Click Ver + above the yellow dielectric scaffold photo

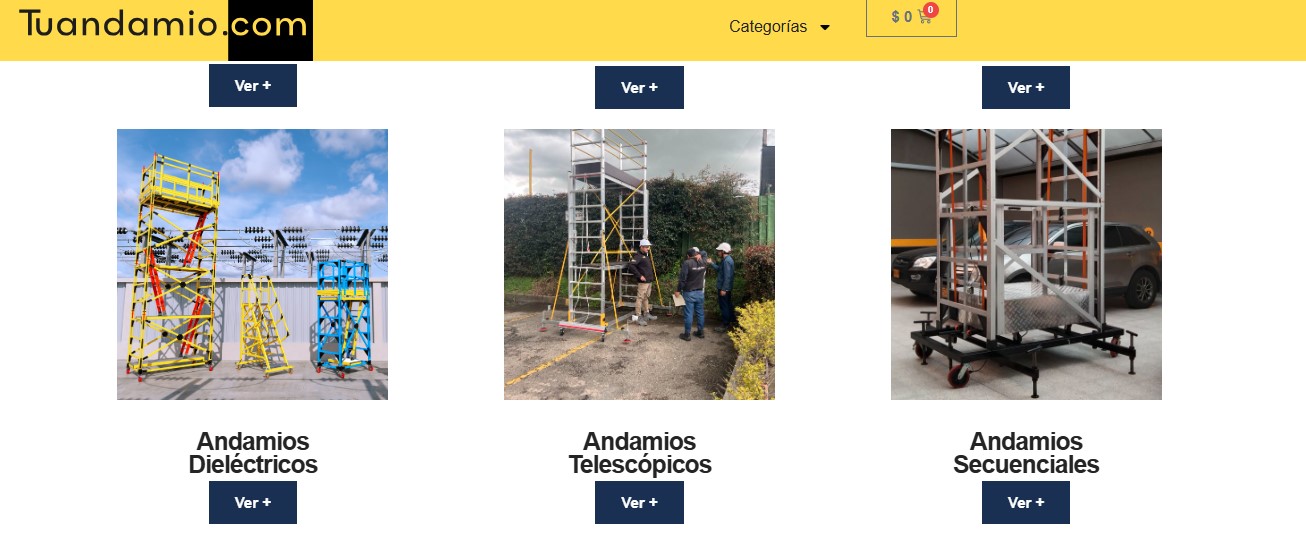[x=253, y=86]
